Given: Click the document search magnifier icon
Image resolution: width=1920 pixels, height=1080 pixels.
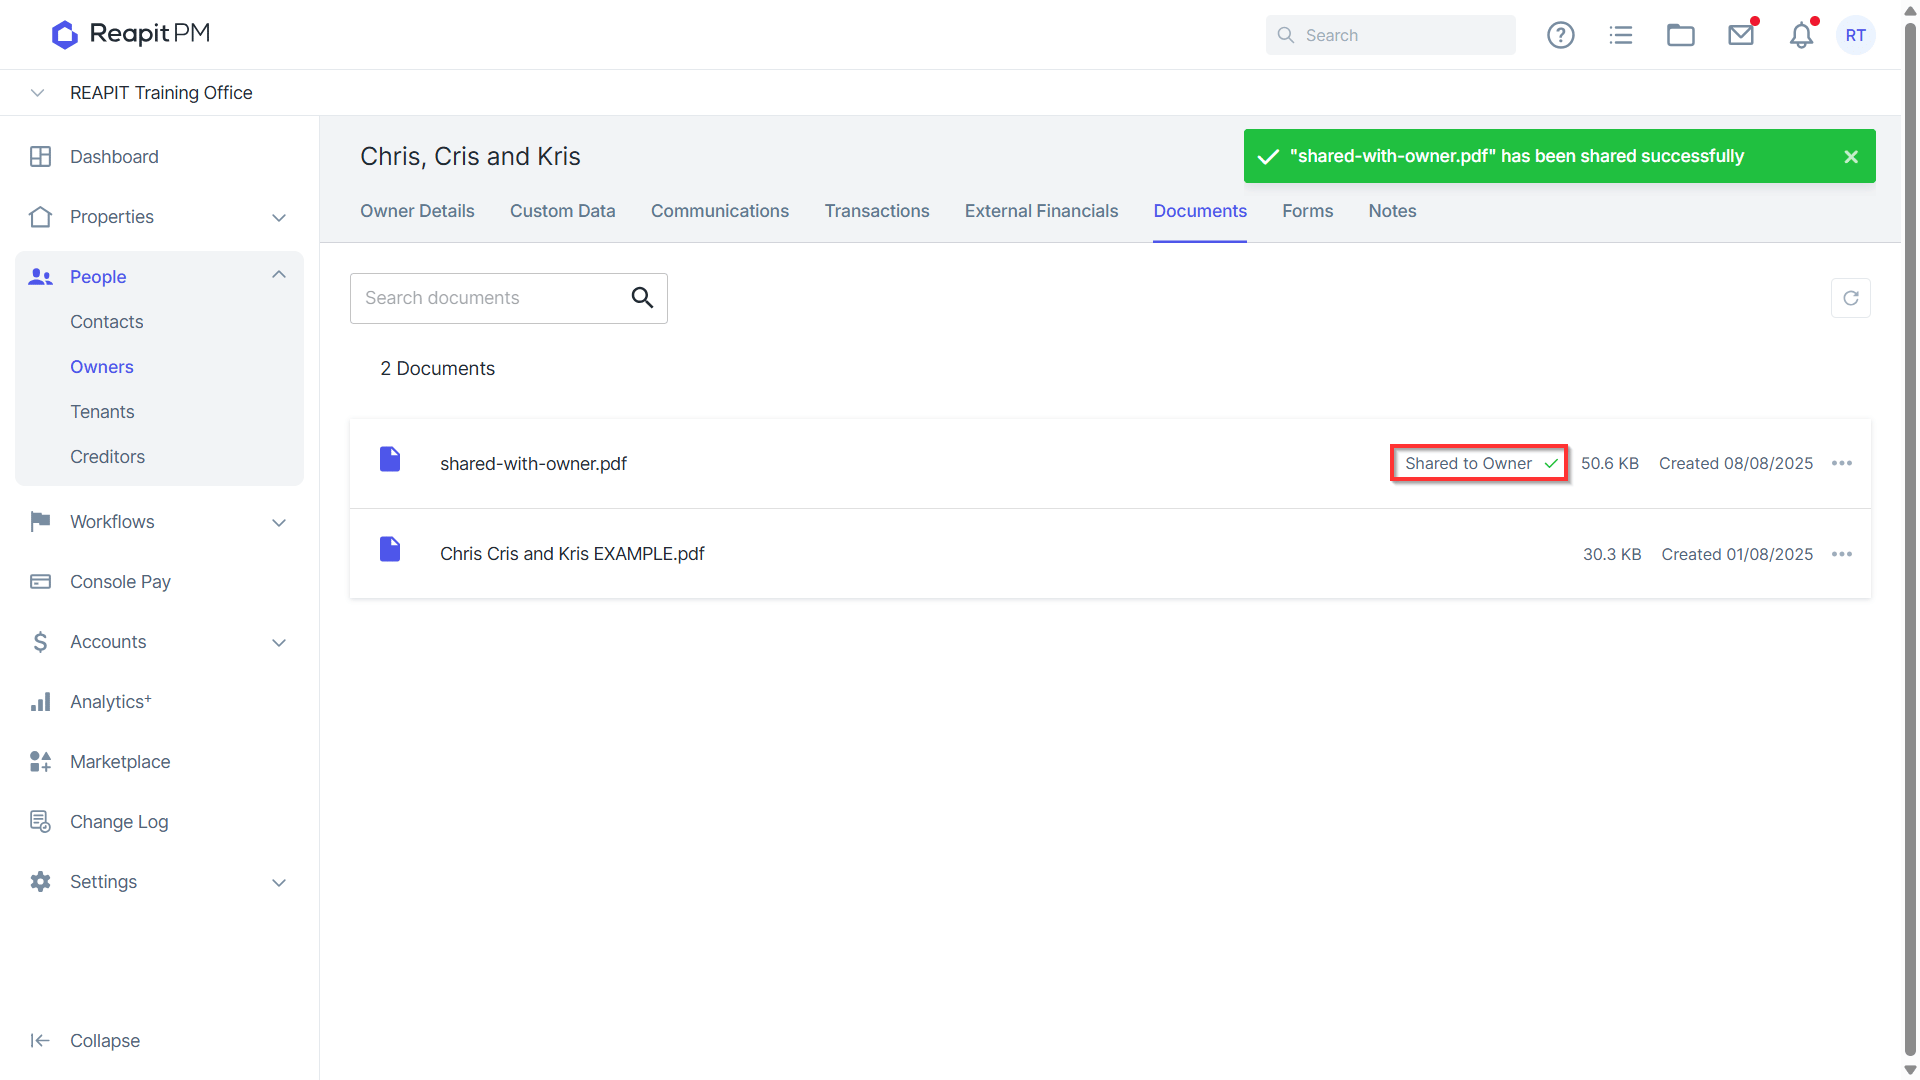Looking at the screenshot, I should tap(642, 298).
